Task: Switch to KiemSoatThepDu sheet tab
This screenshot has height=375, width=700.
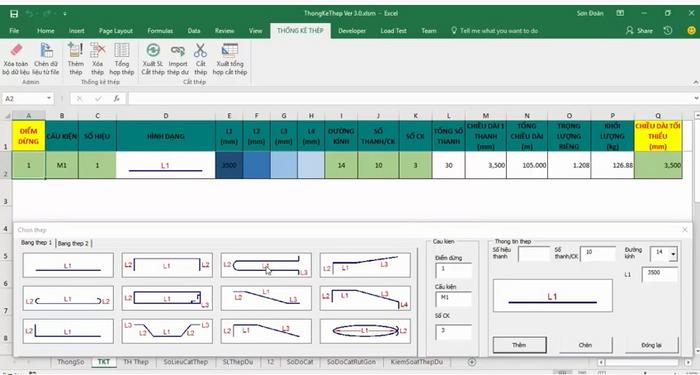Action: click(417, 362)
